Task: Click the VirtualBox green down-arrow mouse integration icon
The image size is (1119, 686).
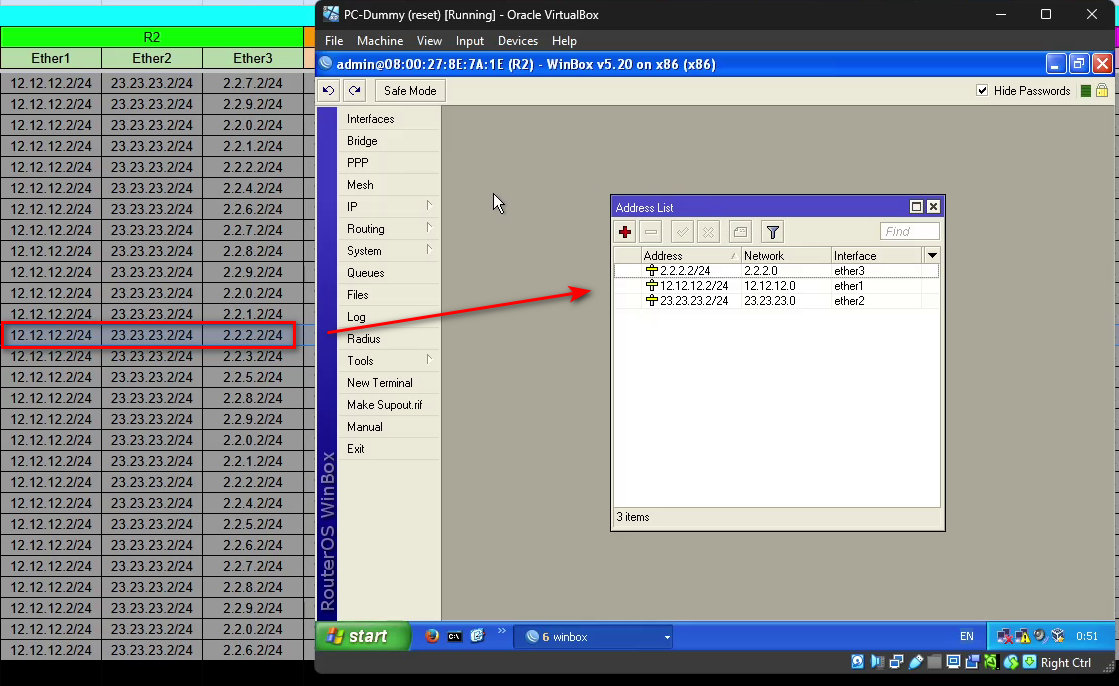Action: (1029, 662)
